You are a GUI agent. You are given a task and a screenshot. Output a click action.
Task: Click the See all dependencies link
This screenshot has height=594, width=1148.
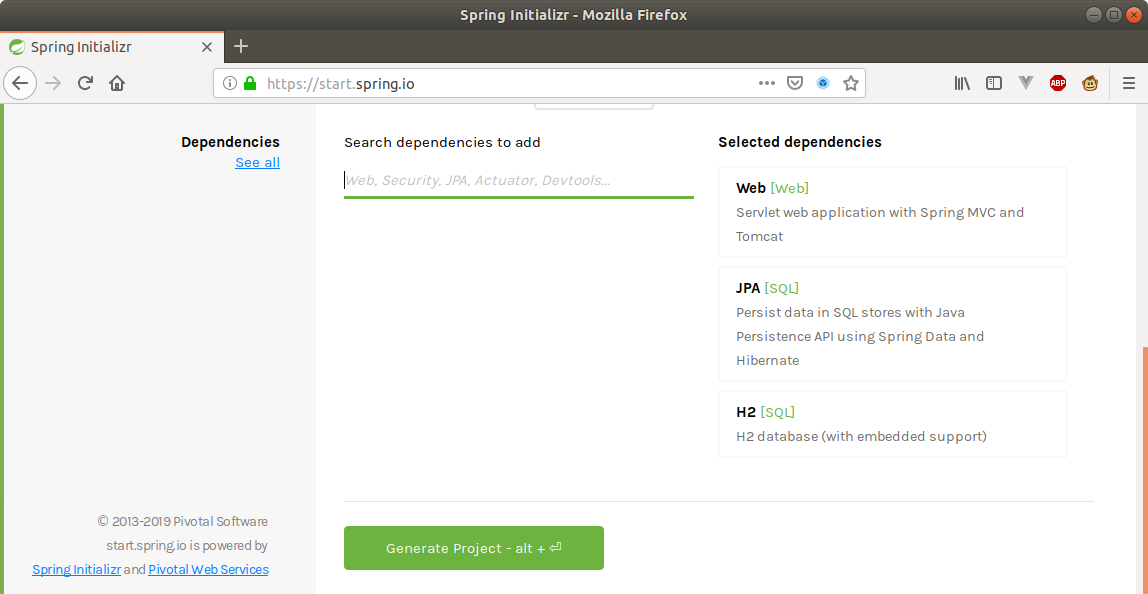click(x=257, y=163)
